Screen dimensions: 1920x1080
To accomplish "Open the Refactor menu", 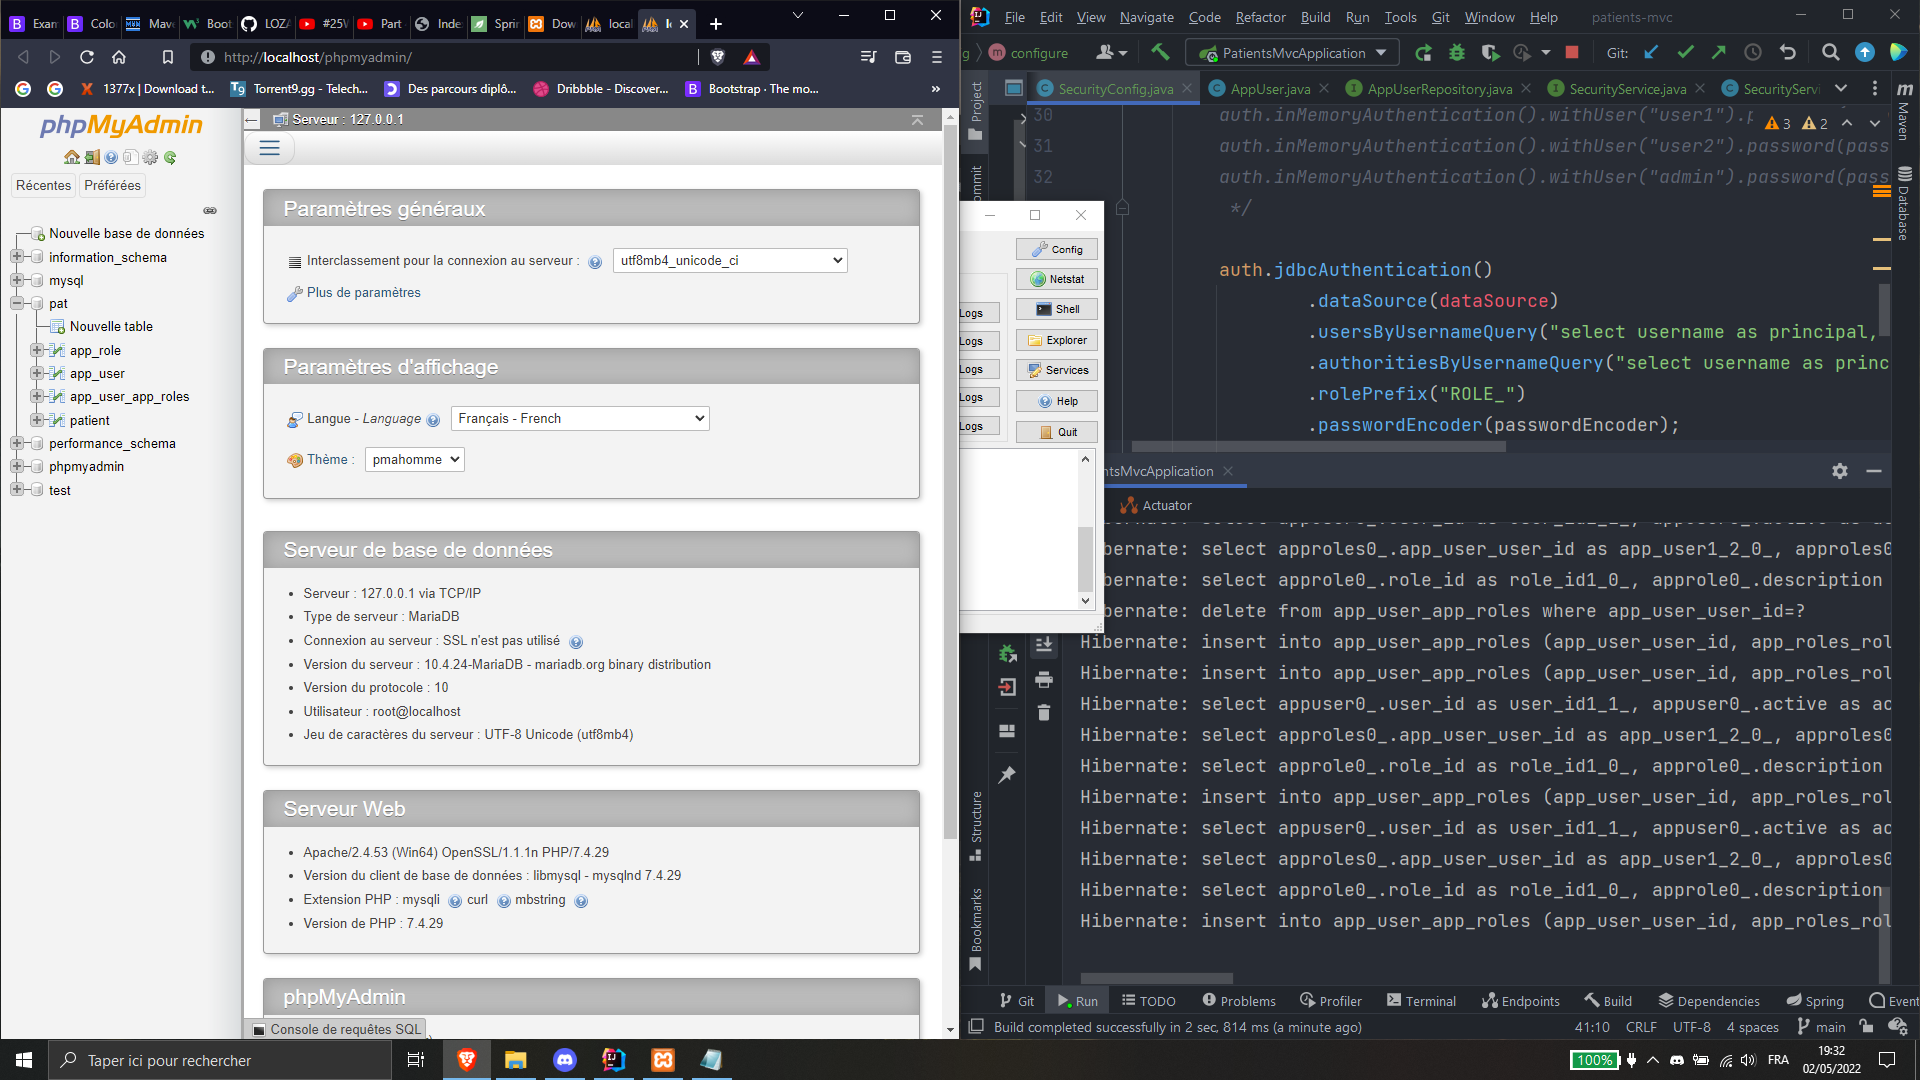I will [x=1260, y=17].
